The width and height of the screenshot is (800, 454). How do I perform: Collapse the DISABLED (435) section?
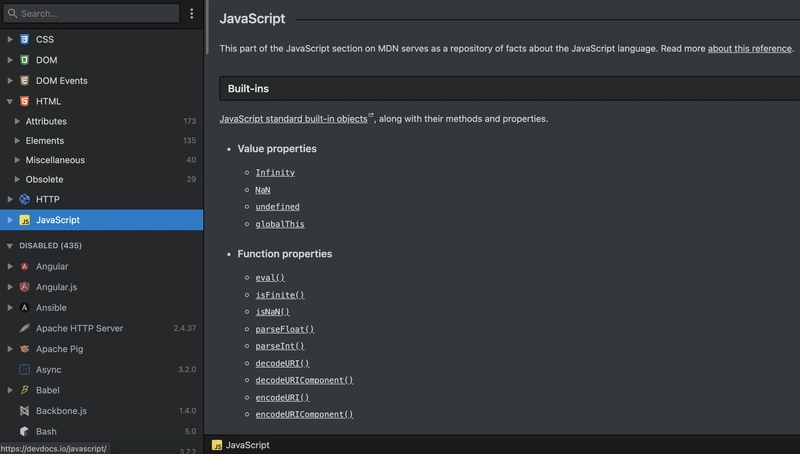(10, 246)
